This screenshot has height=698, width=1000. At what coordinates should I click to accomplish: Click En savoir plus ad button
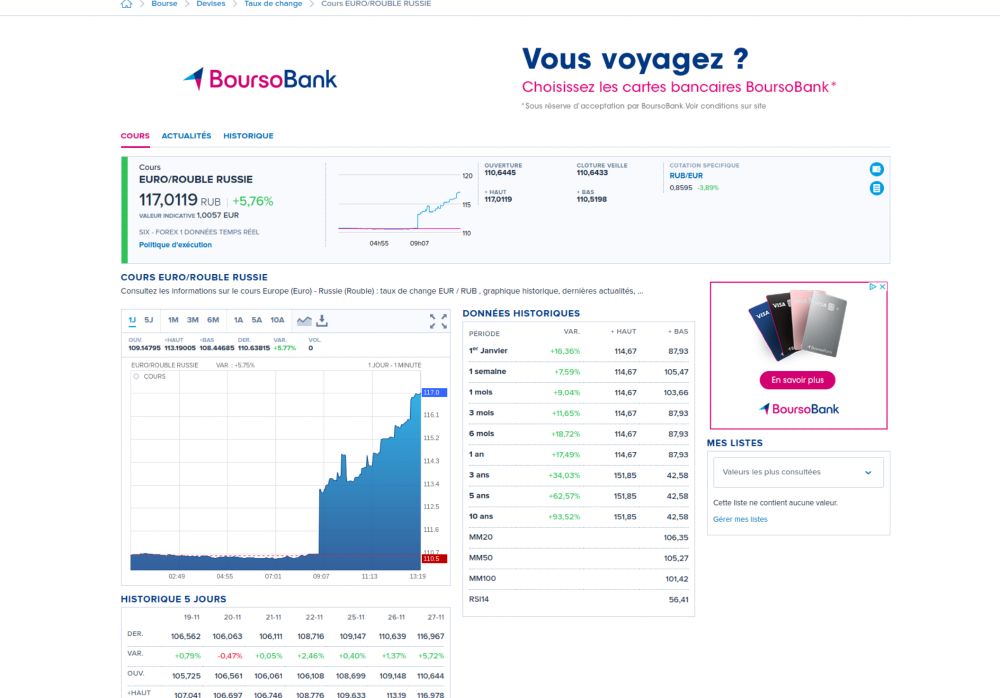point(797,380)
